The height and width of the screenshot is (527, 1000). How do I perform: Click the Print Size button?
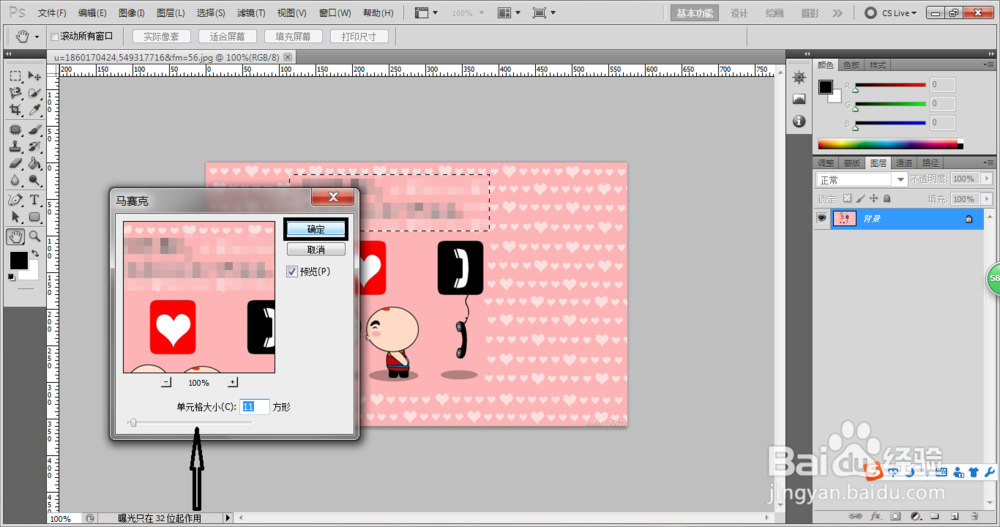359,36
